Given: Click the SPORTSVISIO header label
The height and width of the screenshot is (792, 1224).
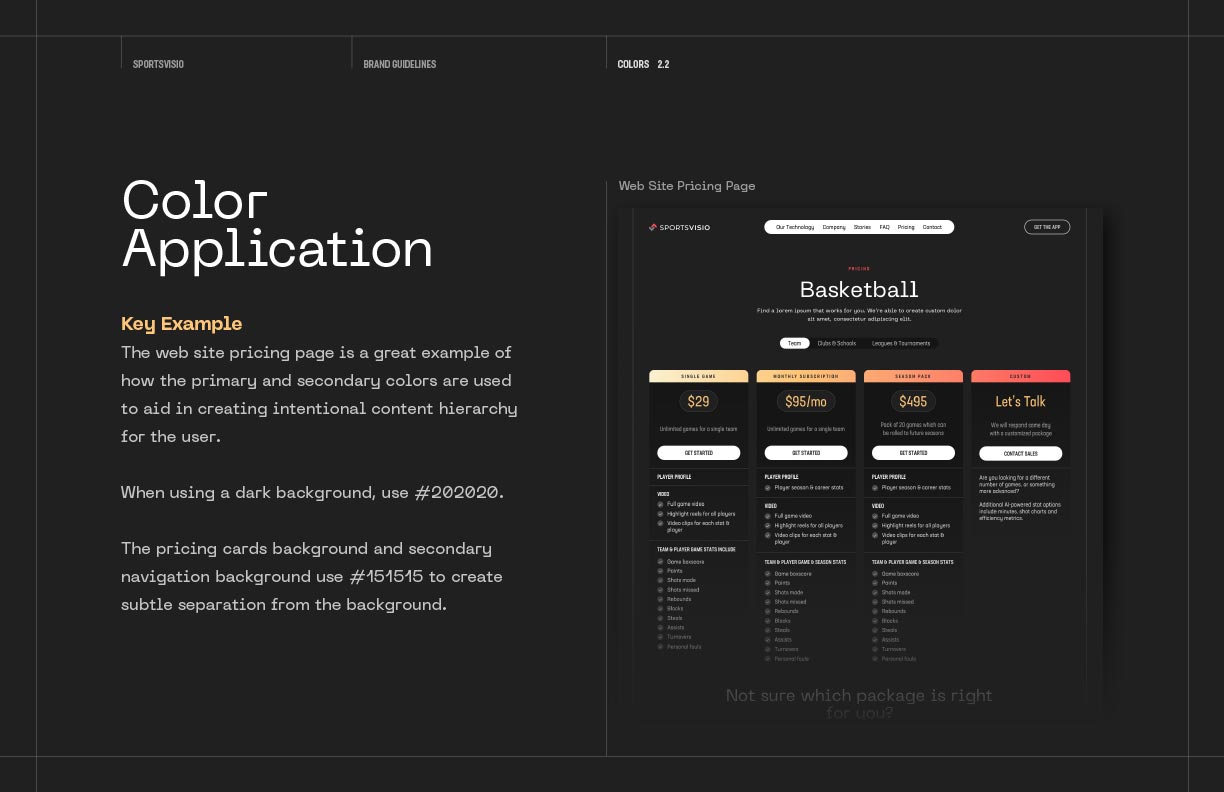Looking at the screenshot, I should coord(158,64).
